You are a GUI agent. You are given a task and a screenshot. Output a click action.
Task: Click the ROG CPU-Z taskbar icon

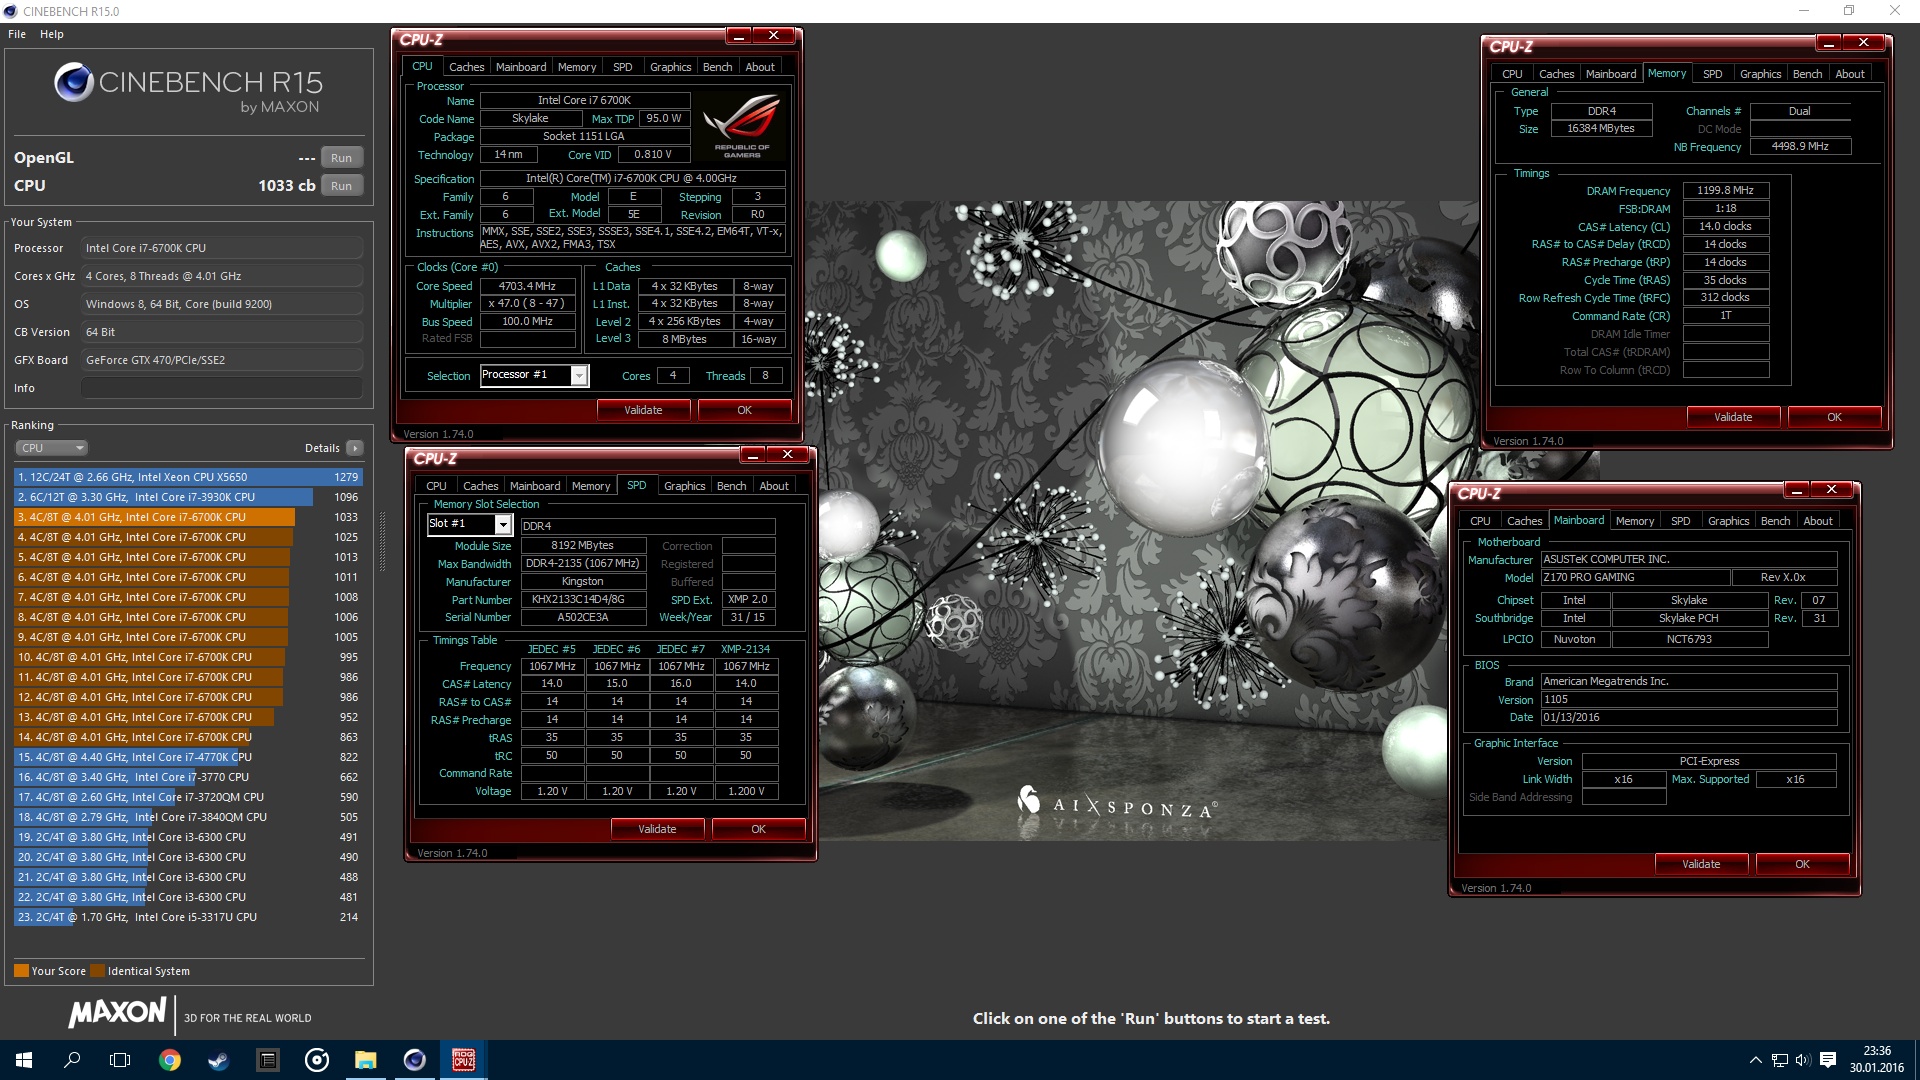[463, 1060]
